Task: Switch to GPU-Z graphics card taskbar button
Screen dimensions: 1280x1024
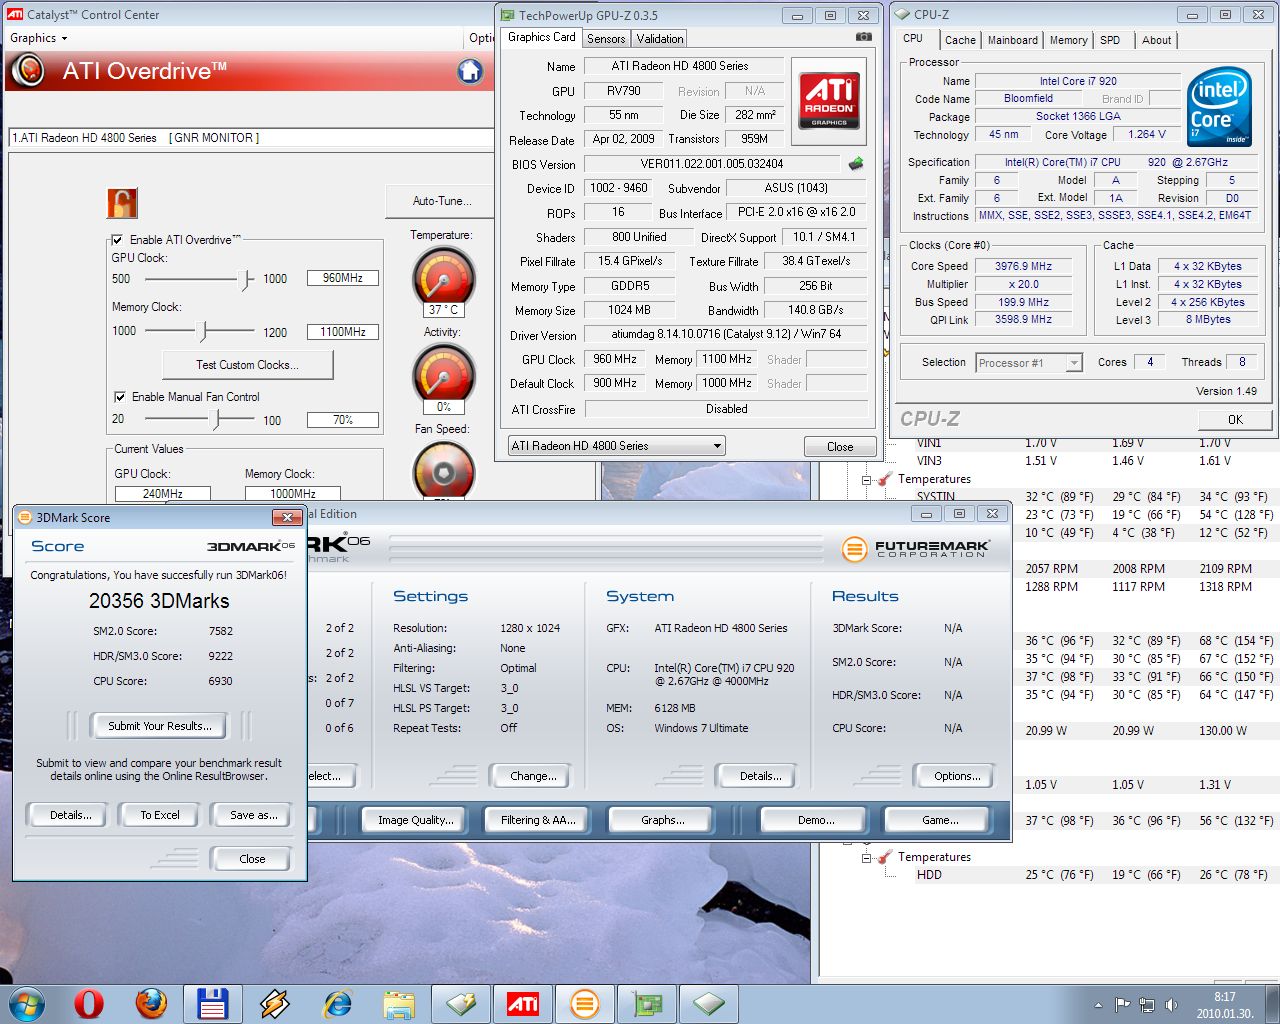Action: (x=647, y=1003)
